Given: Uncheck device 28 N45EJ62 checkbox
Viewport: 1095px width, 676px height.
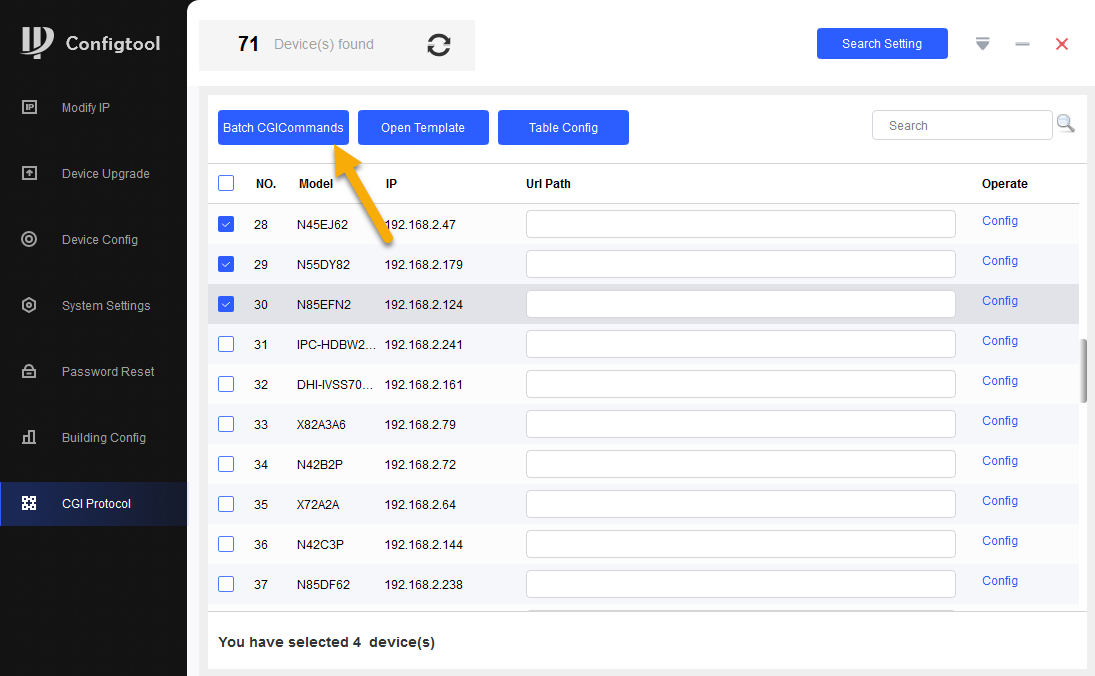Looking at the screenshot, I should tap(226, 224).
